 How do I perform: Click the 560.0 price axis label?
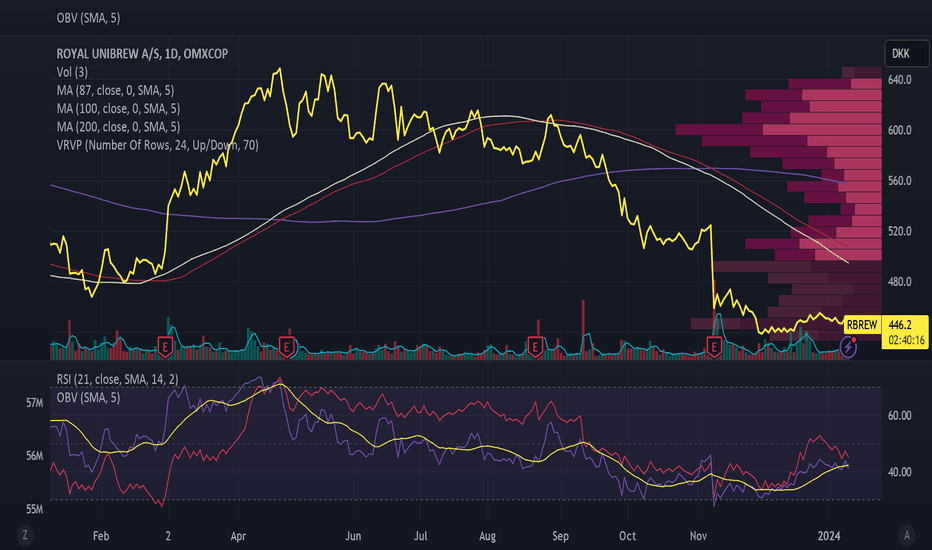click(899, 181)
